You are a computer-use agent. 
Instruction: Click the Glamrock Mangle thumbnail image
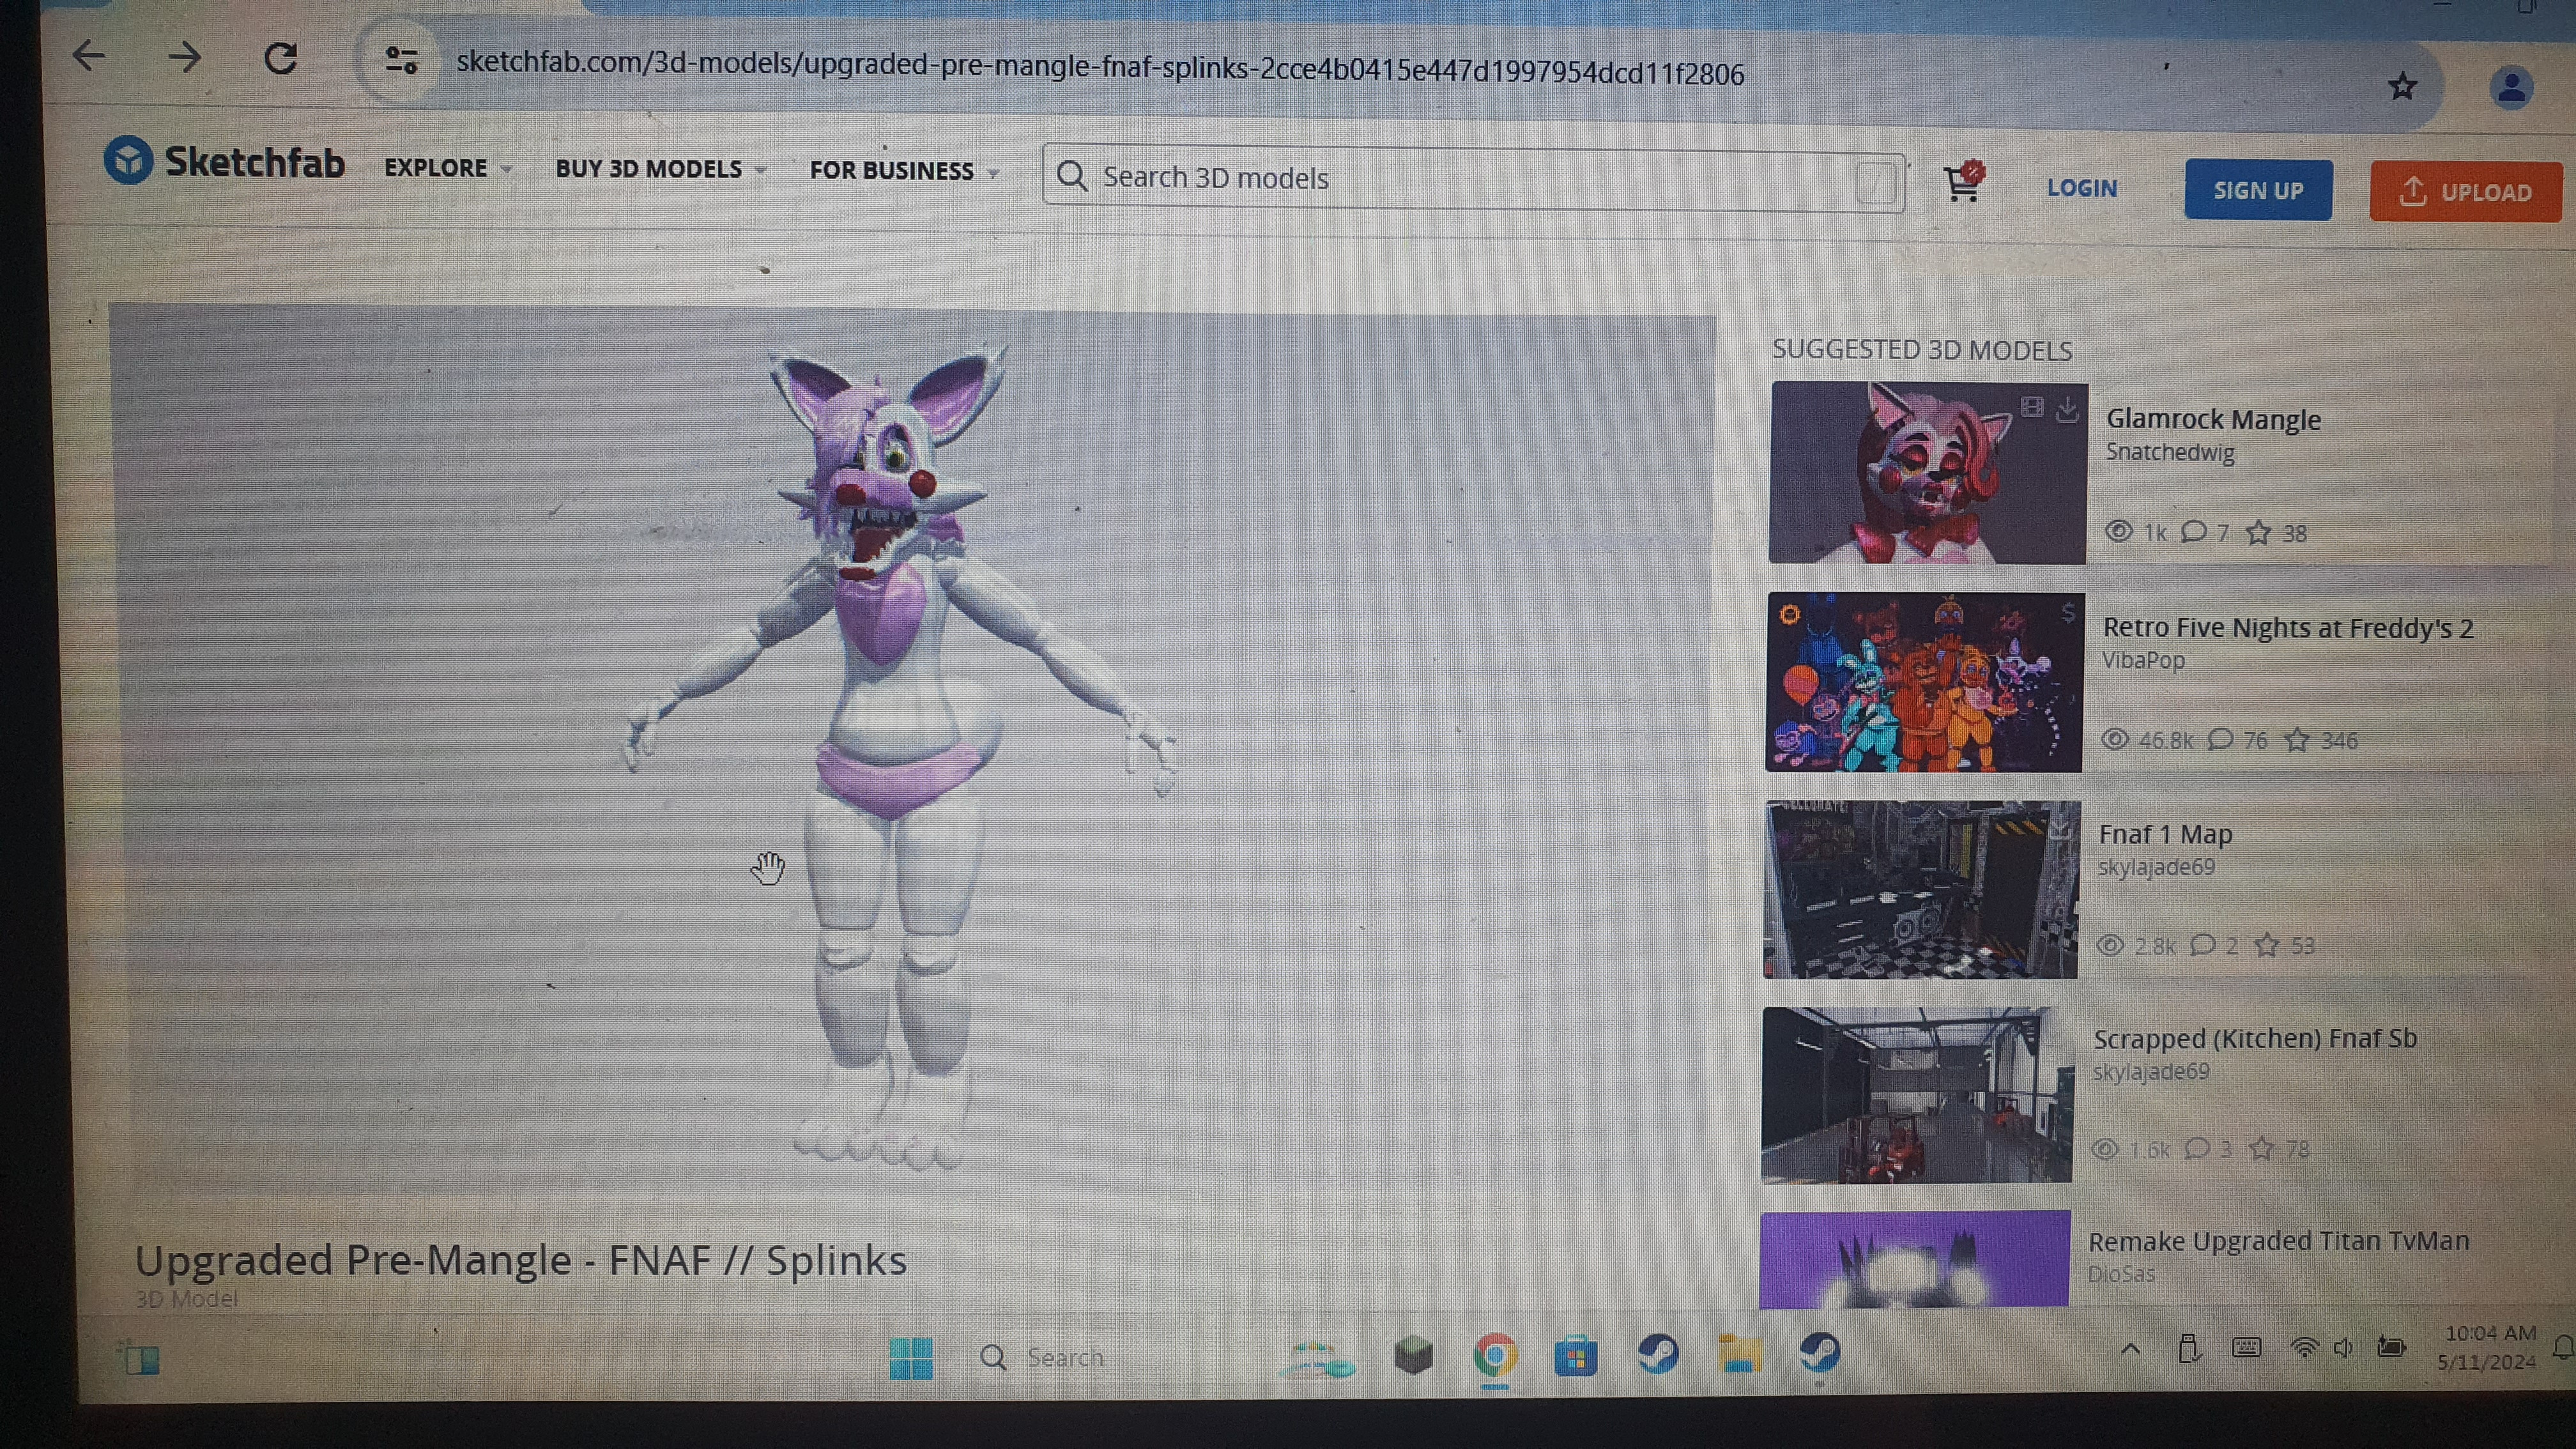[1928, 472]
